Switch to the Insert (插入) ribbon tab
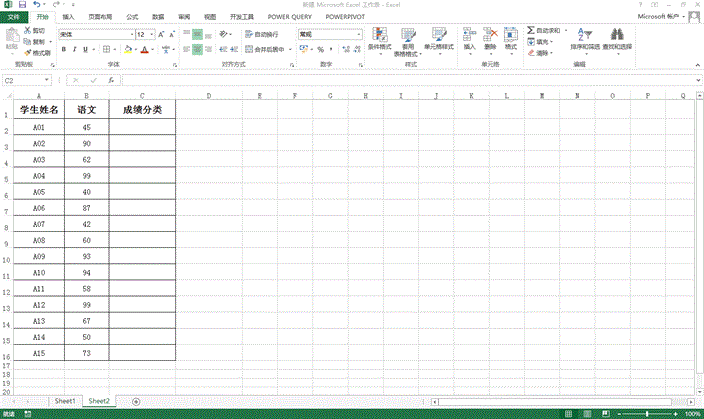Image resolution: width=704 pixels, height=419 pixels. (68, 17)
